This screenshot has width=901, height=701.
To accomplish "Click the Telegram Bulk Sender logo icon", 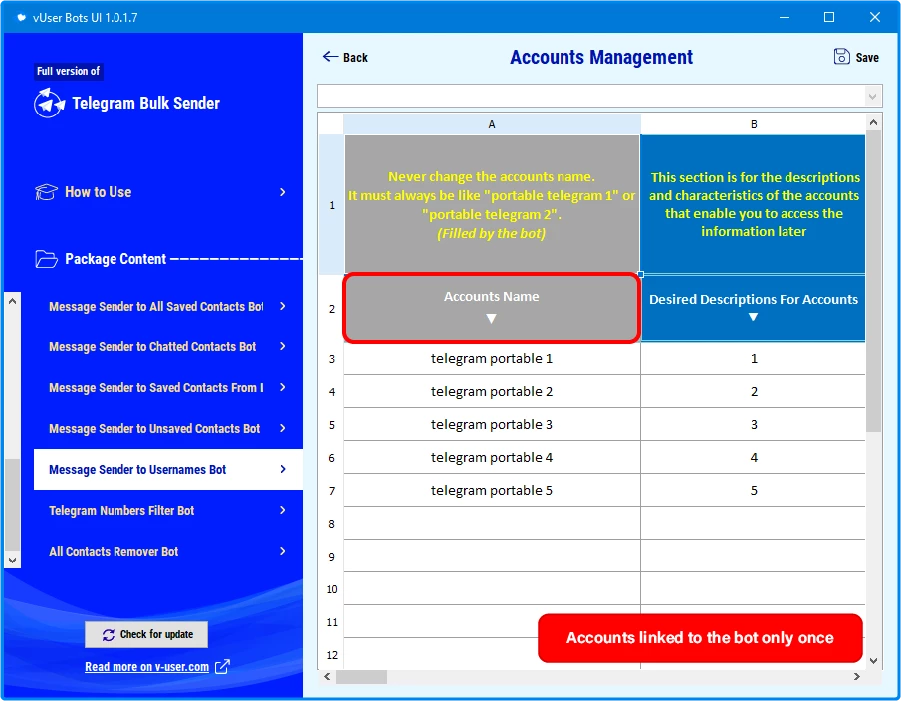I will (49, 103).
